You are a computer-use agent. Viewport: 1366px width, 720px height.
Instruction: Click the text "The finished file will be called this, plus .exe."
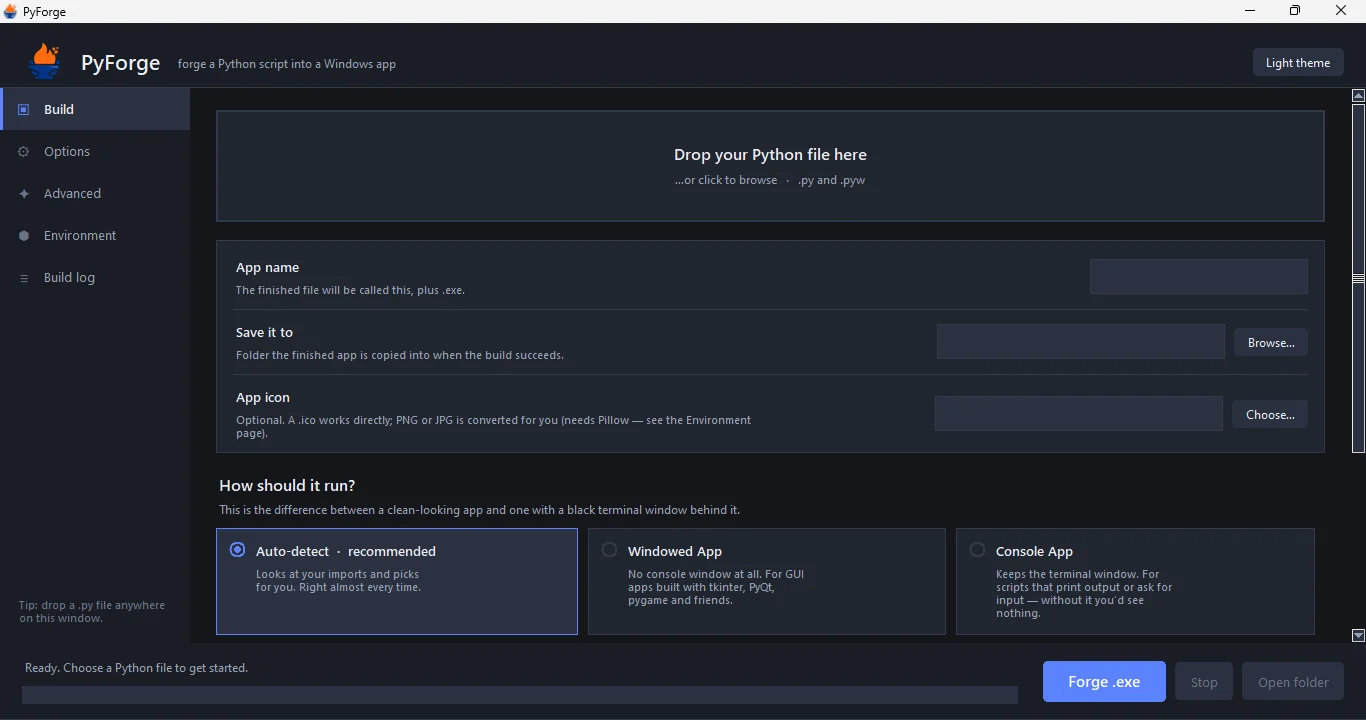350,291
